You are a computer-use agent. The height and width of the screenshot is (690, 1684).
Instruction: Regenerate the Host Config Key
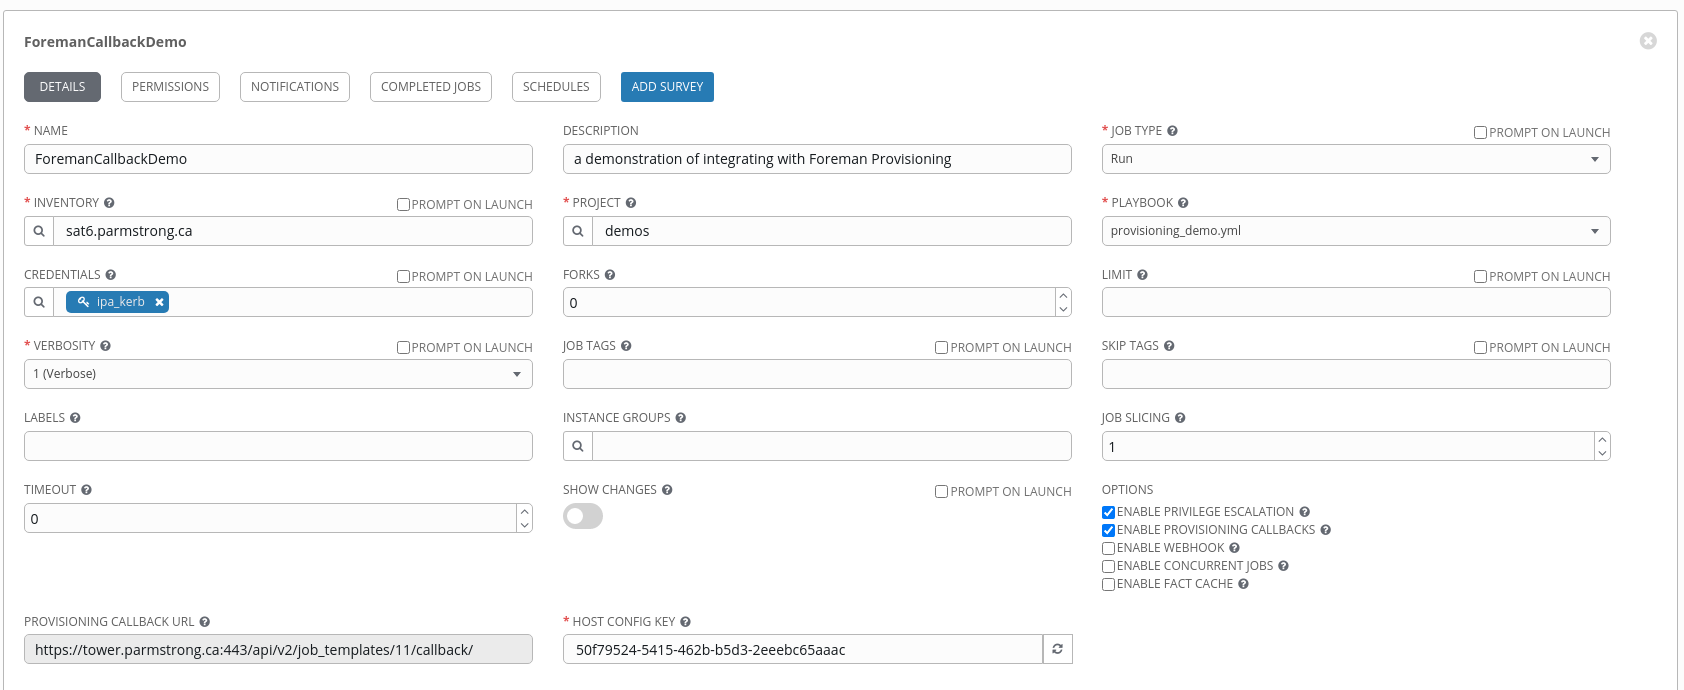click(x=1057, y=650)
